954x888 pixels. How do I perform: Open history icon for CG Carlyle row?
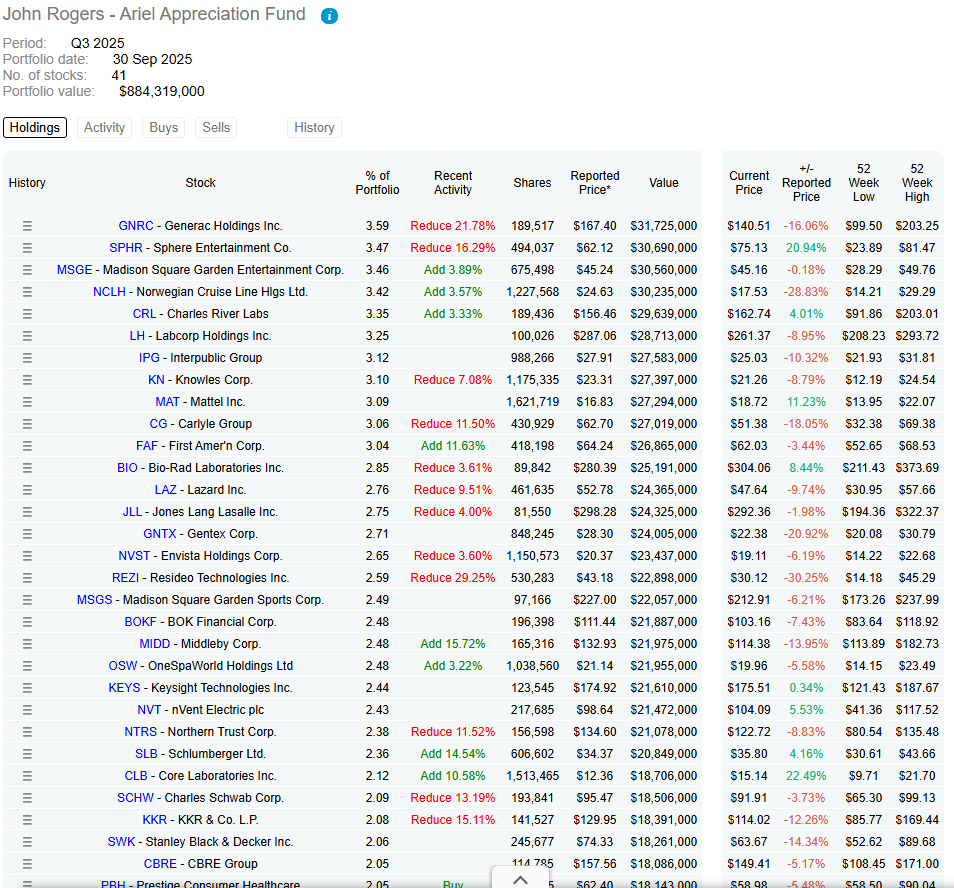click(x=27, y=424)
